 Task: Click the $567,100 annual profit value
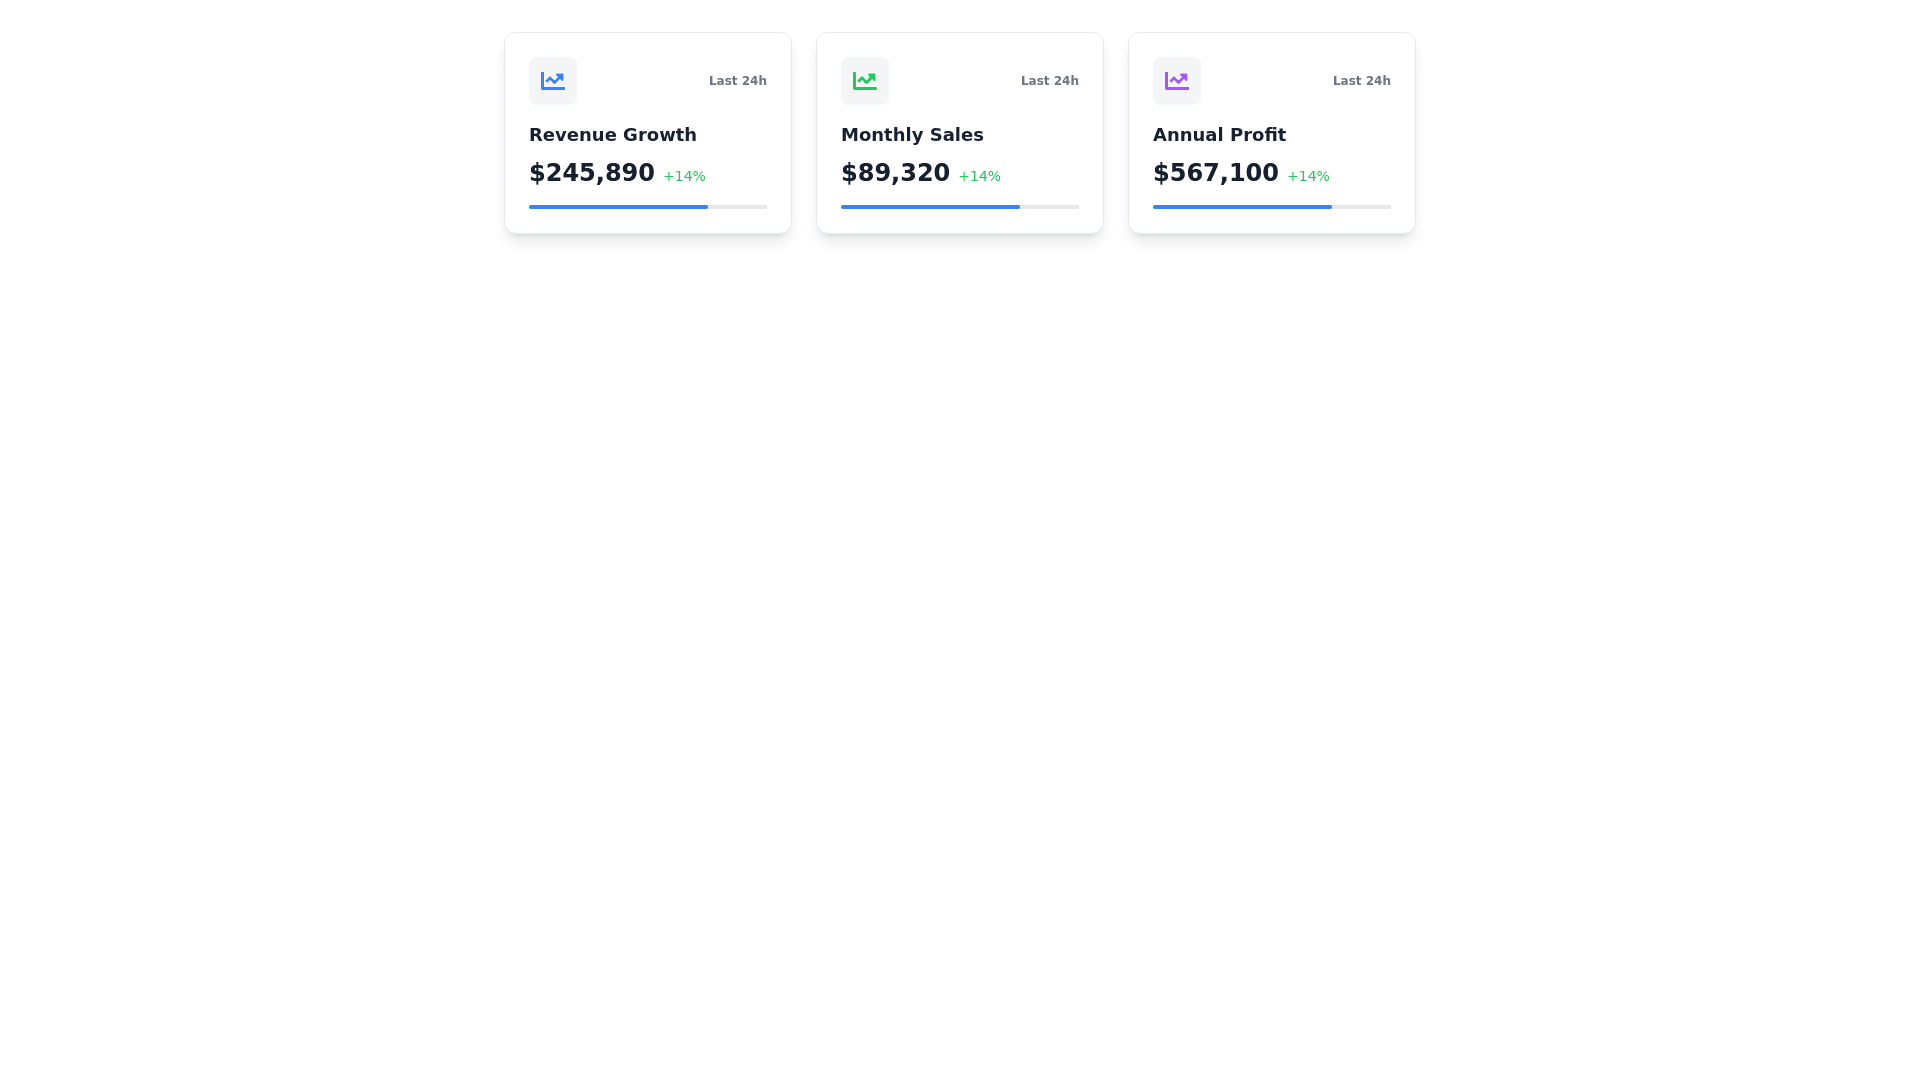pos(1216,172)
